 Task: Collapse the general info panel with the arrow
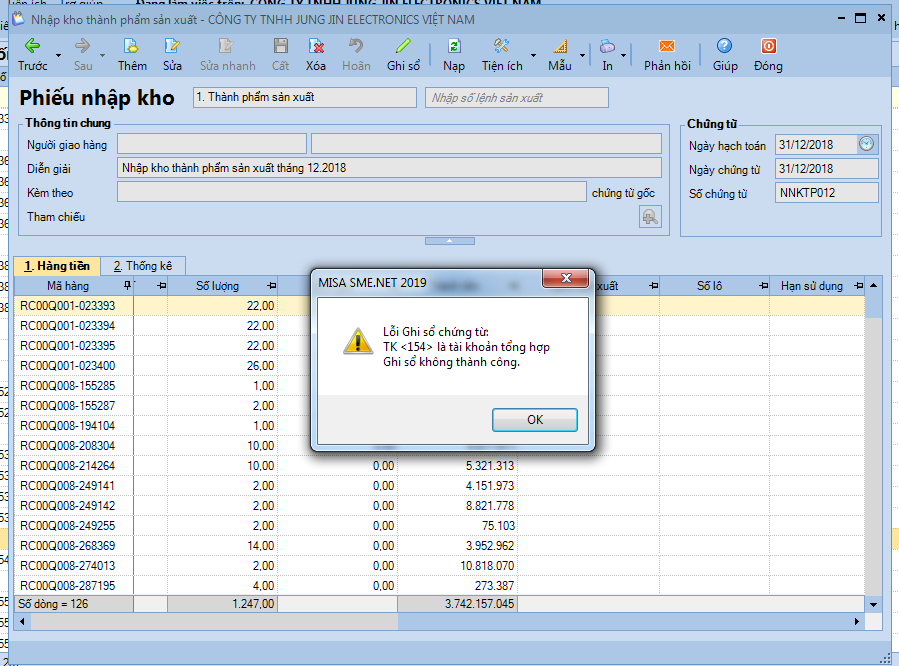[449, 241]
